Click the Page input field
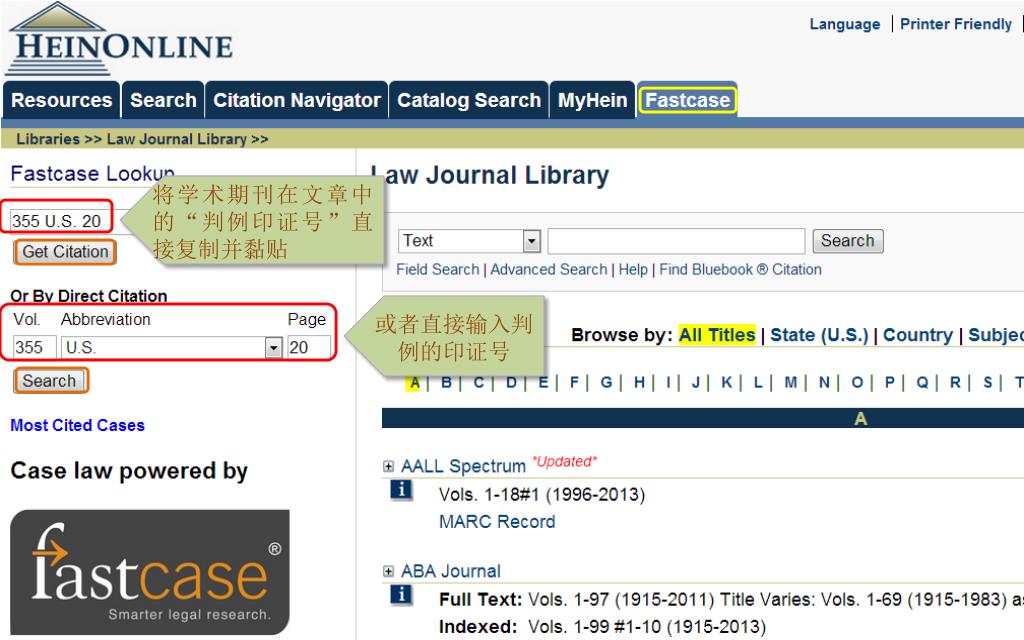1024x640 pixels. coord(309,347)
